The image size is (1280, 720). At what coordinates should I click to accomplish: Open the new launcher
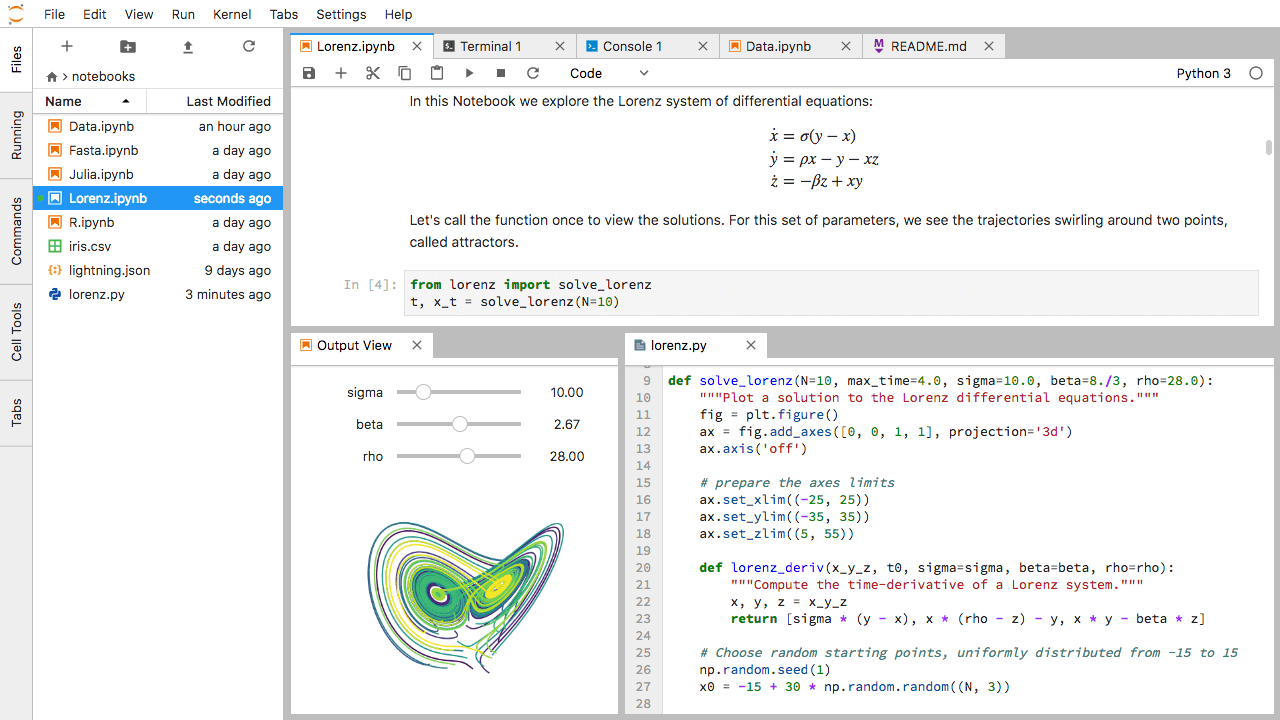coord(66,46)
